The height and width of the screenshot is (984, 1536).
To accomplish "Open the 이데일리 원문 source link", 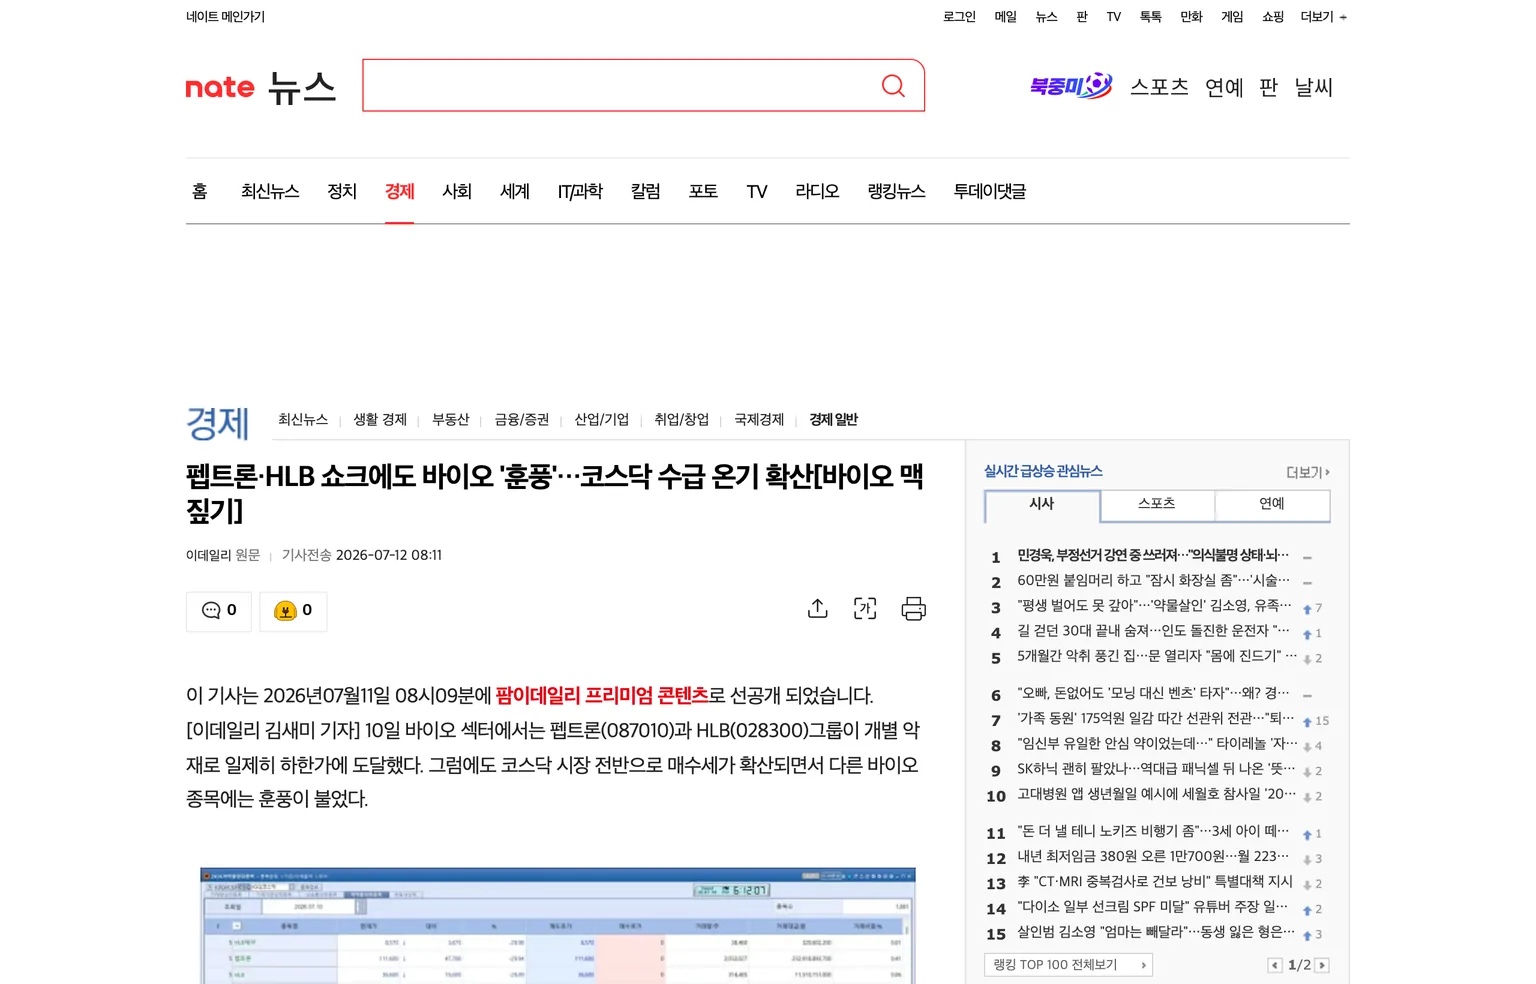I will tap(223, 555).
